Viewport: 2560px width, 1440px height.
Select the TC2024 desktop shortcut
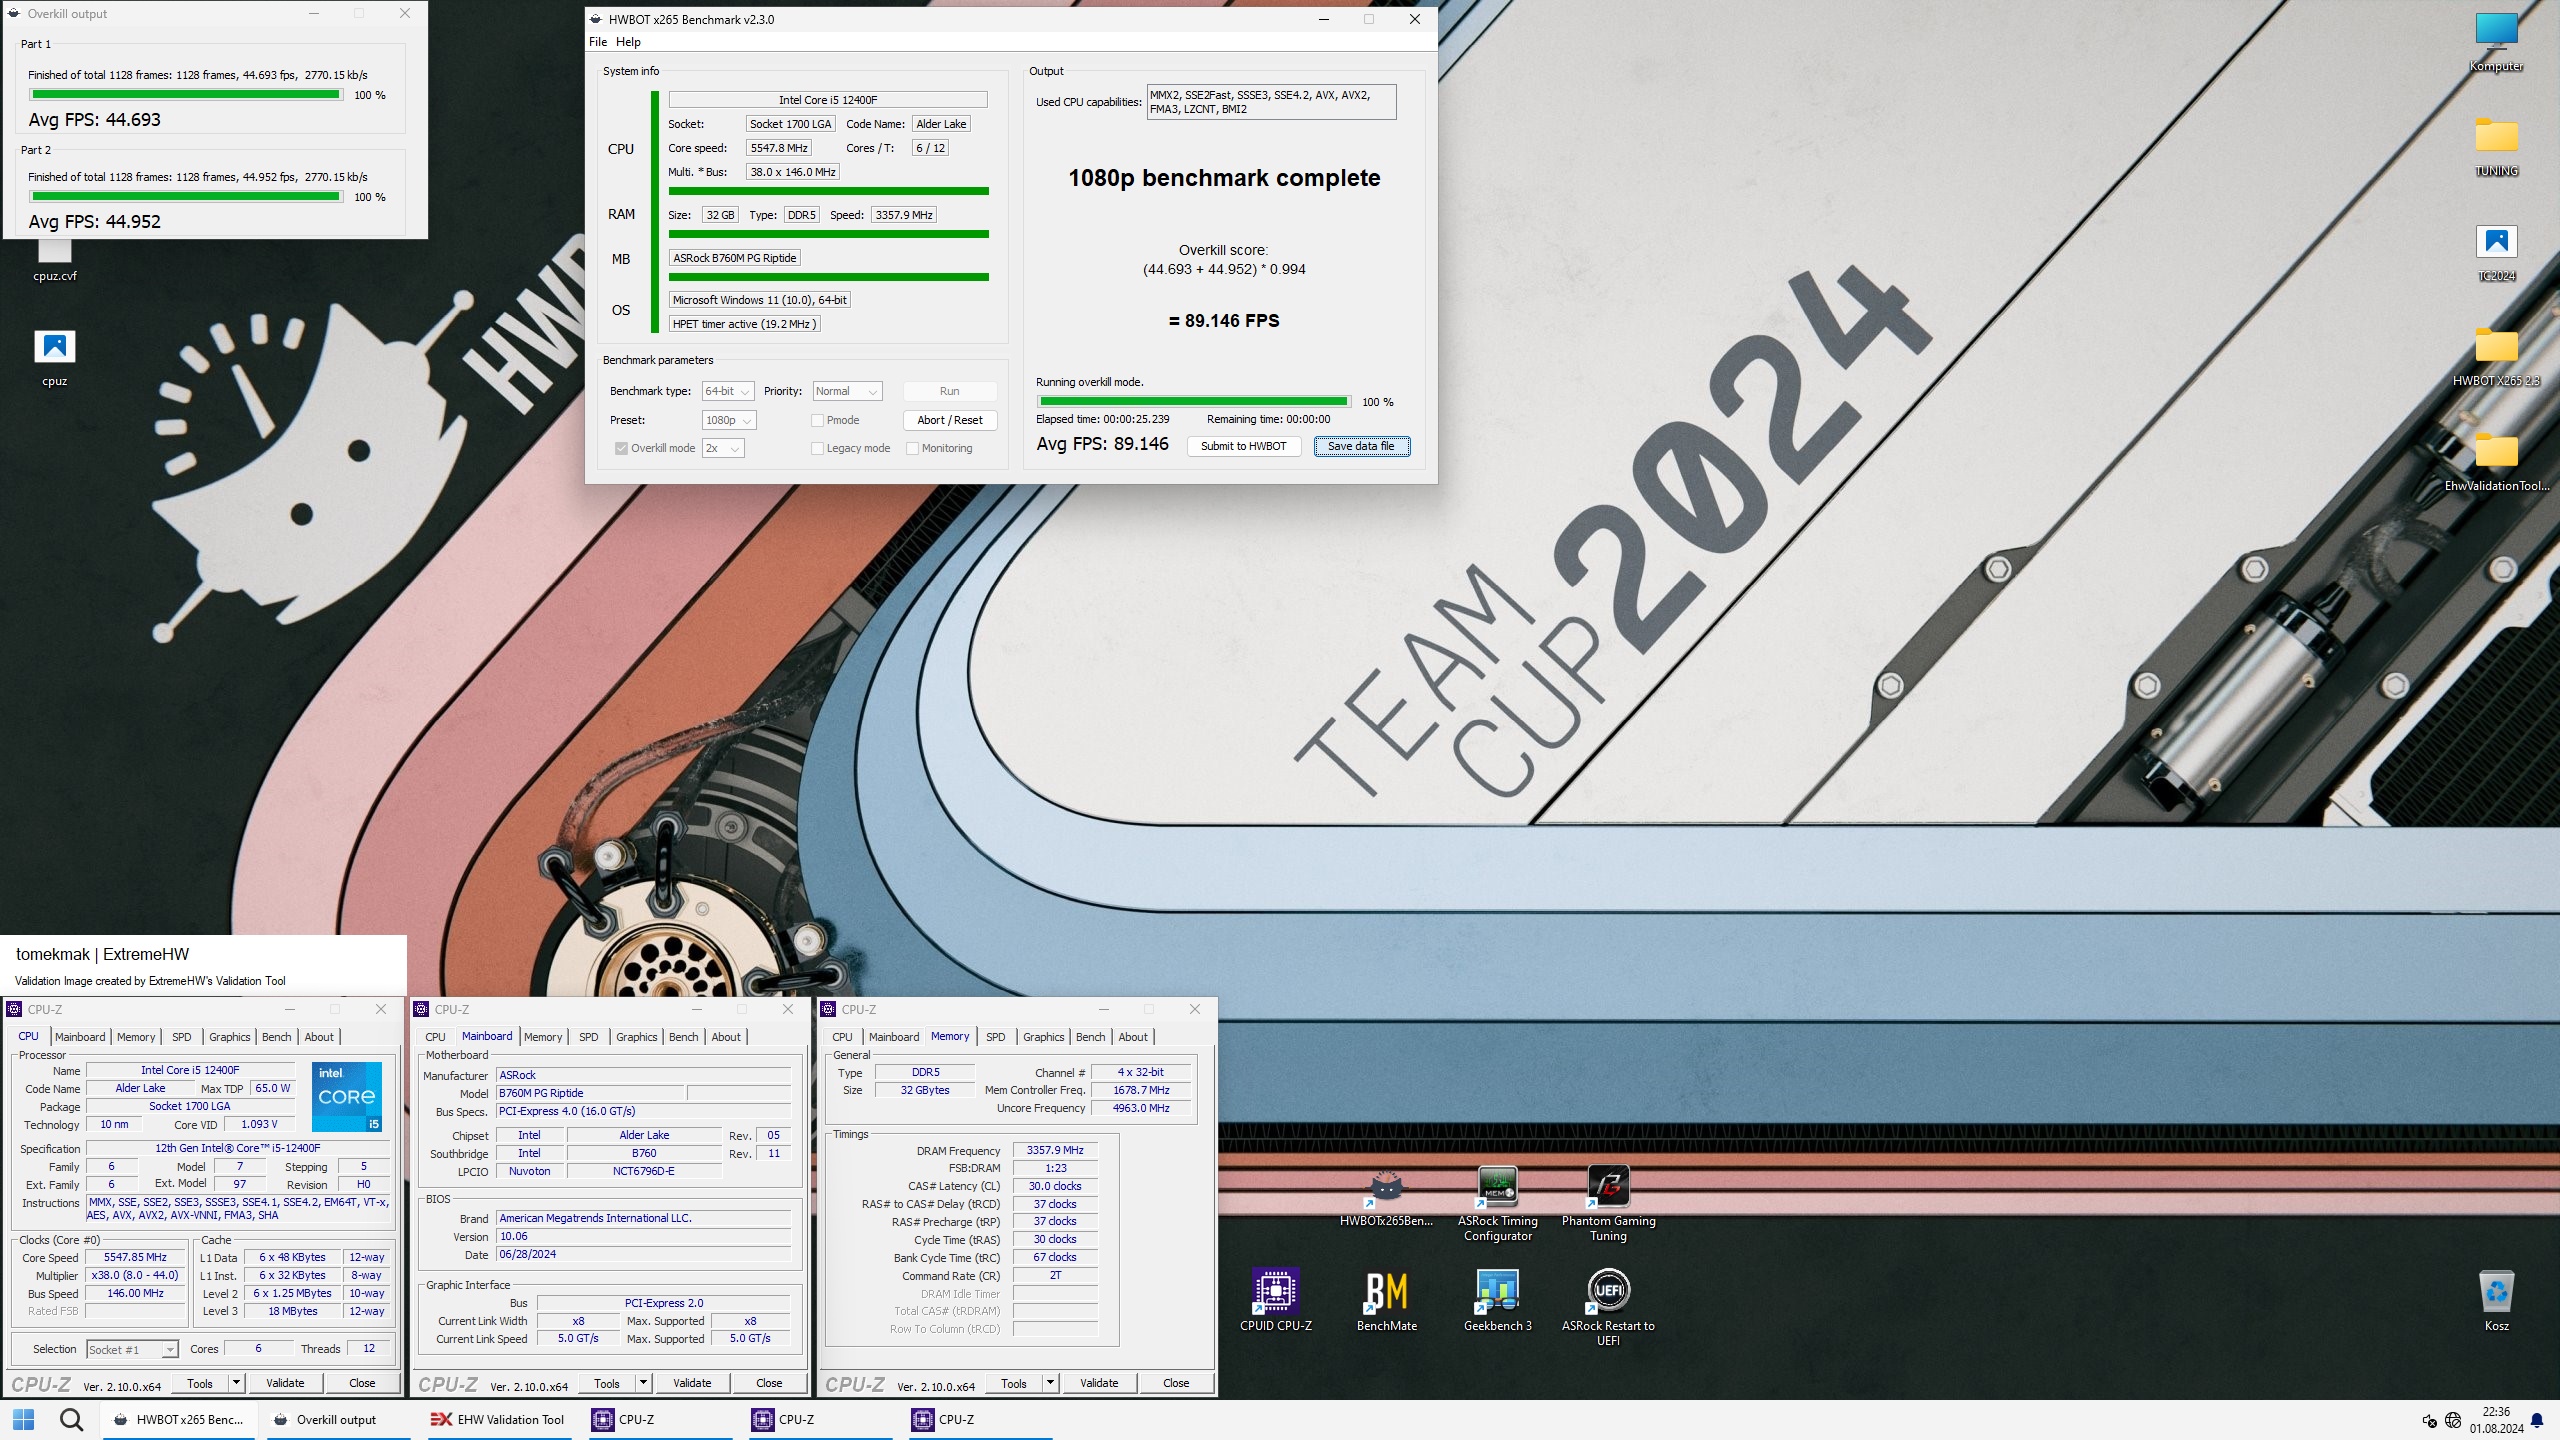2496,252
